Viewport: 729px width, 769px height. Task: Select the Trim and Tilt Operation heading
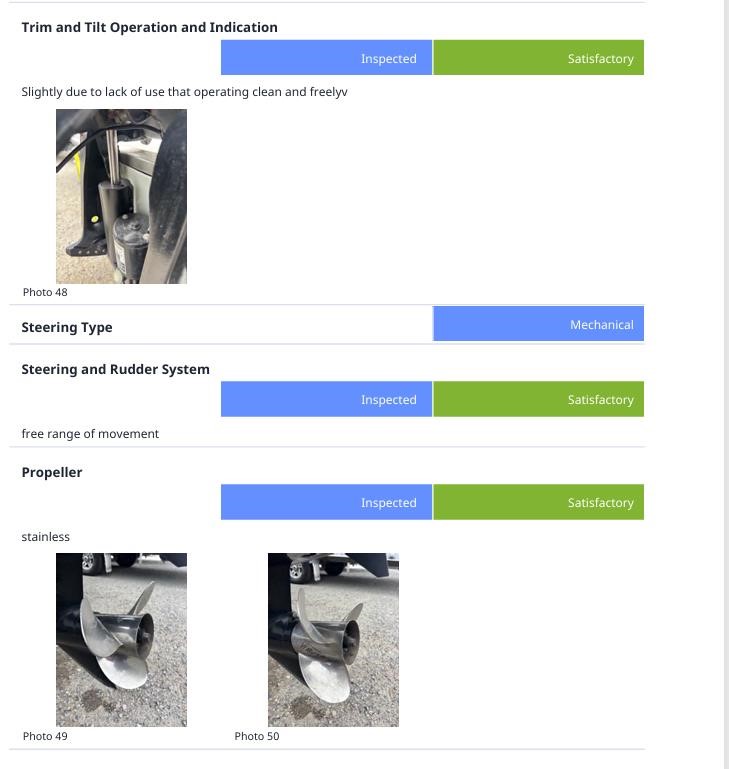(150, 27)
